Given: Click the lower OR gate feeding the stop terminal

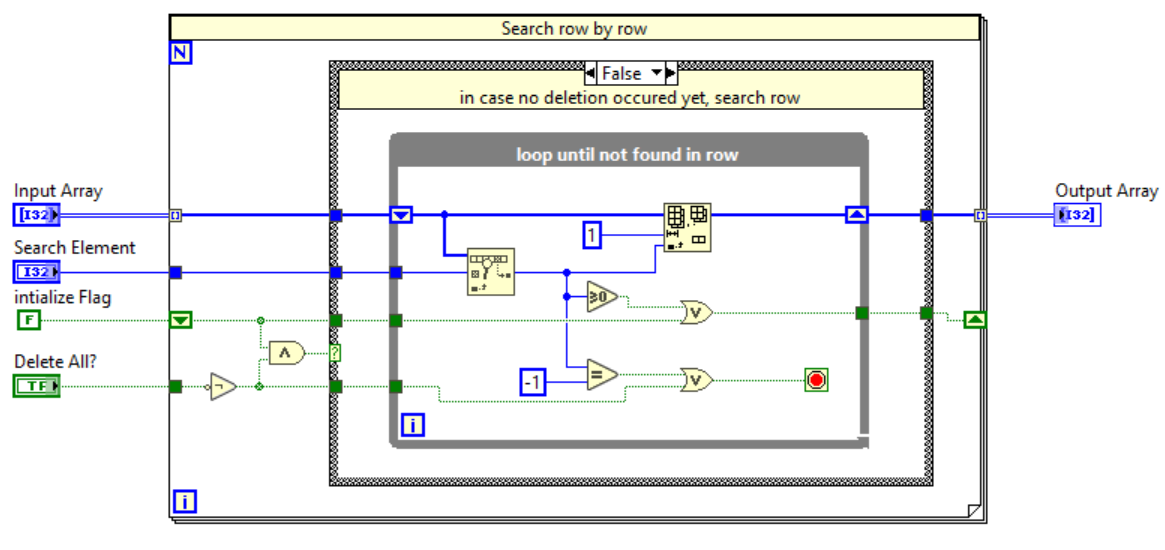Looking at the screenshot, I should pyautogui.click(x=697, y=381).
